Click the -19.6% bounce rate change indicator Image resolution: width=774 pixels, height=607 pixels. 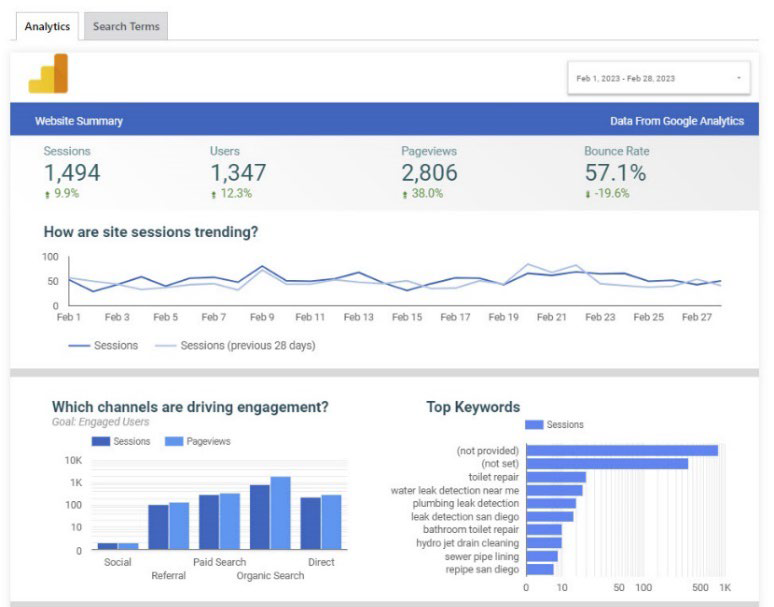click(607, 193)
